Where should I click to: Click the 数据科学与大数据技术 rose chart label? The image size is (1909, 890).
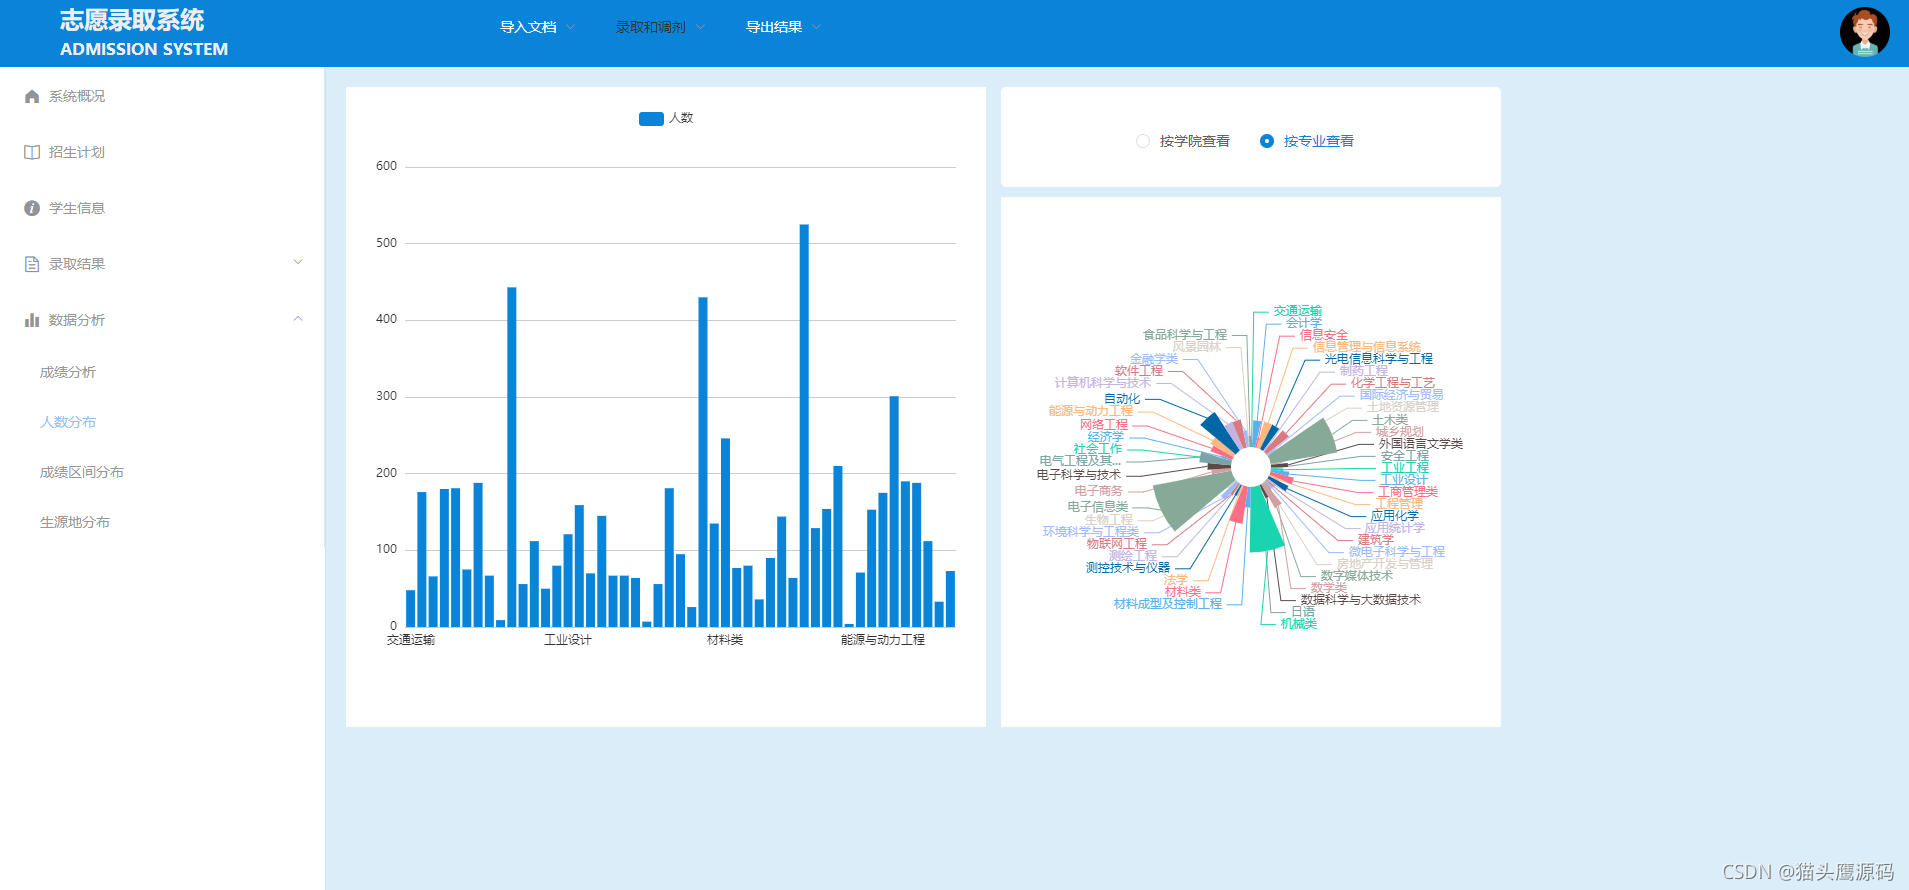tap(1361, 600)
